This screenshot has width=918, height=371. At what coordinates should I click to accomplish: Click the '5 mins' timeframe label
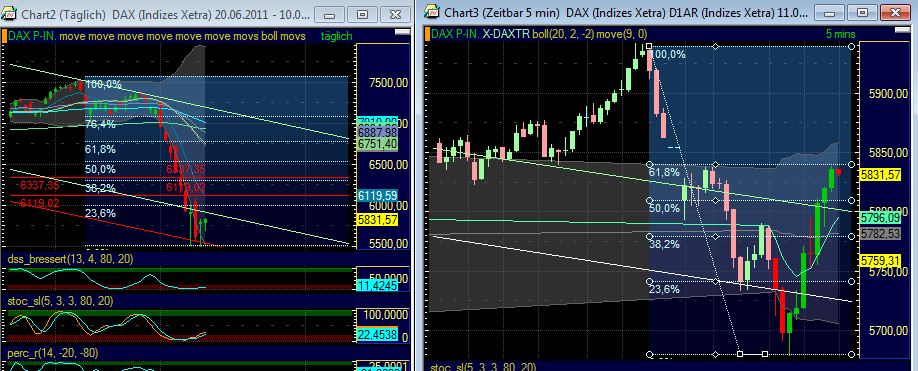(x=841, y=35)
